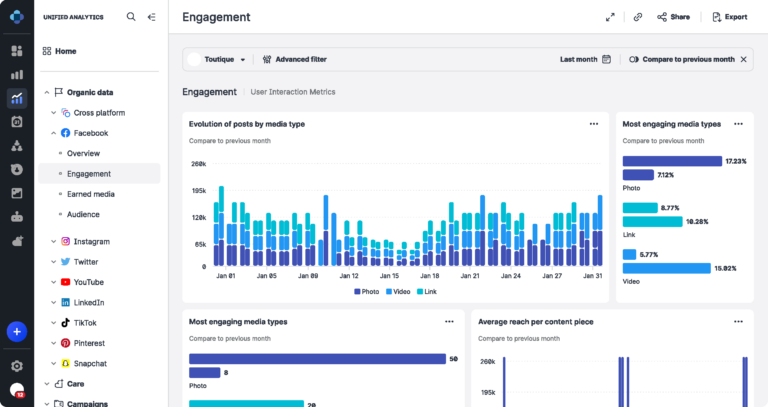768x407 pixels.
Task: Open the calendar icon in the left rail
Action: [17, 121]
